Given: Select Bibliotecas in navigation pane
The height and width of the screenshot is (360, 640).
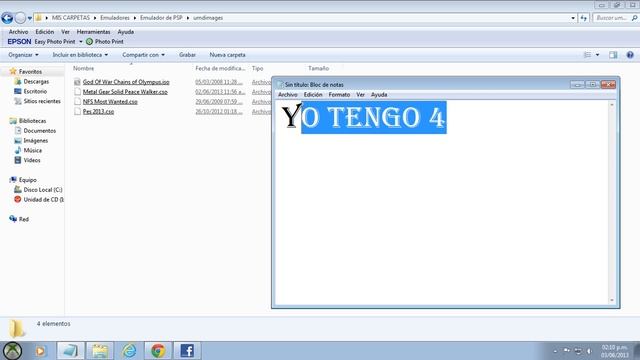Looking at the screenshot, I should pyautogui.click(x=32, y=121).
